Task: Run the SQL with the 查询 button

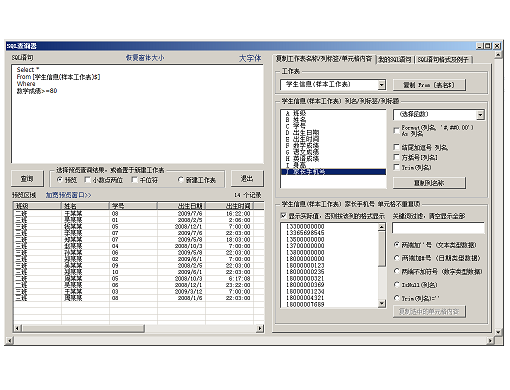Action: [27, 179]
